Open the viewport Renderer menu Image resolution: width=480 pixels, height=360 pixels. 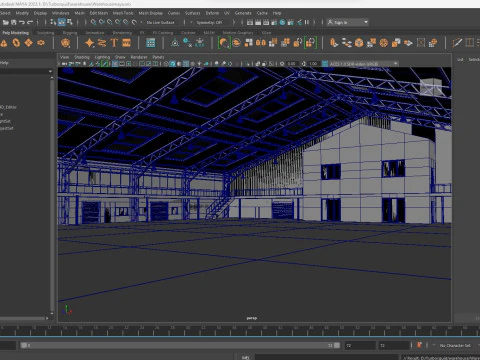[139, 57]
